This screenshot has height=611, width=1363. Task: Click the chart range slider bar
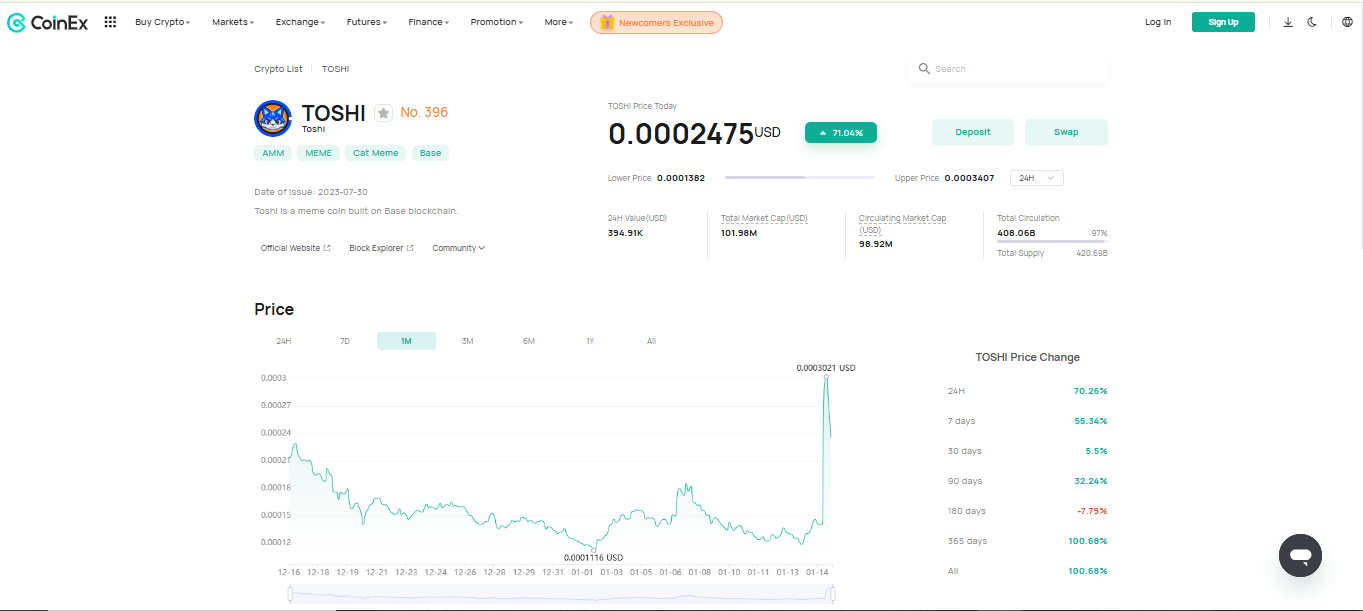(x=560, y=594)
